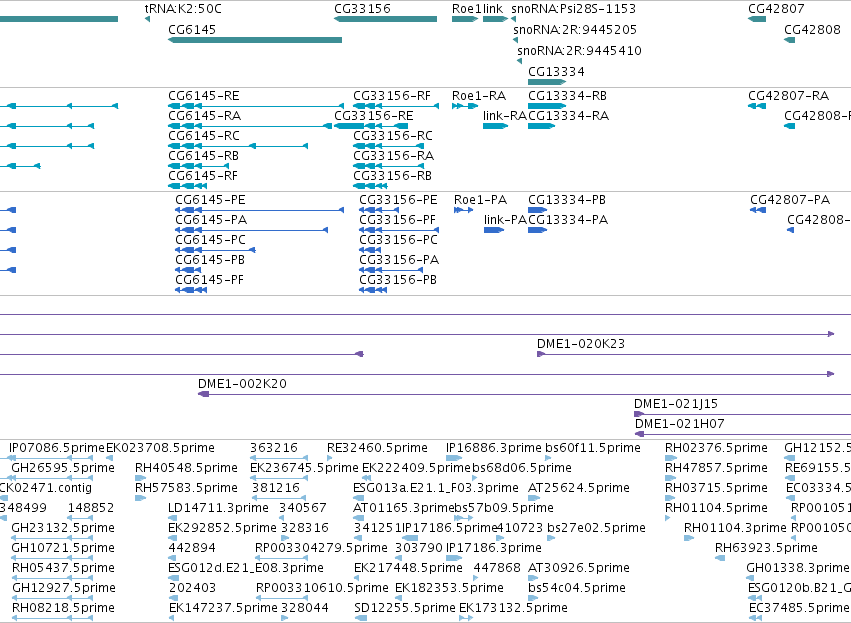Select the CG6145 gene bar
The height and width of the screenshot is (623, 851).
(x=255, y=40)
